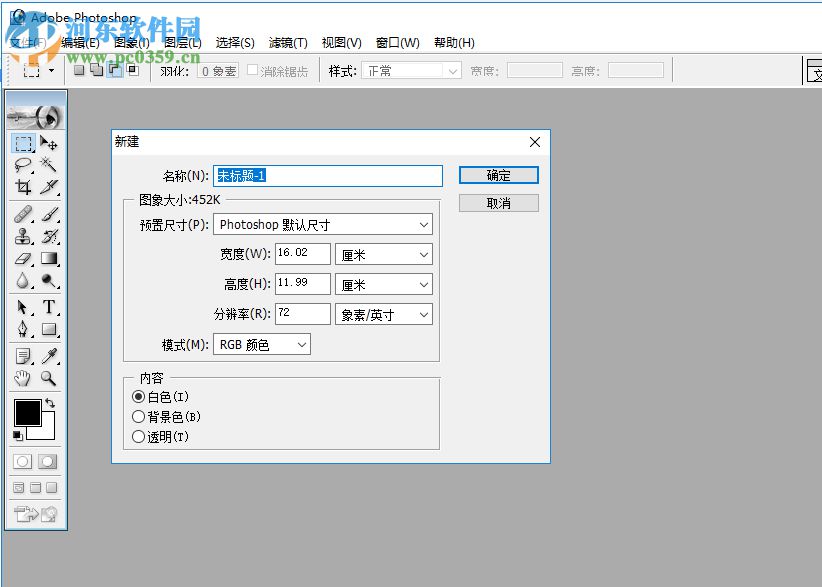This screenshot has height=587, width=822.
Task: Select the Hand tool
Action: [x=23, y=379]
